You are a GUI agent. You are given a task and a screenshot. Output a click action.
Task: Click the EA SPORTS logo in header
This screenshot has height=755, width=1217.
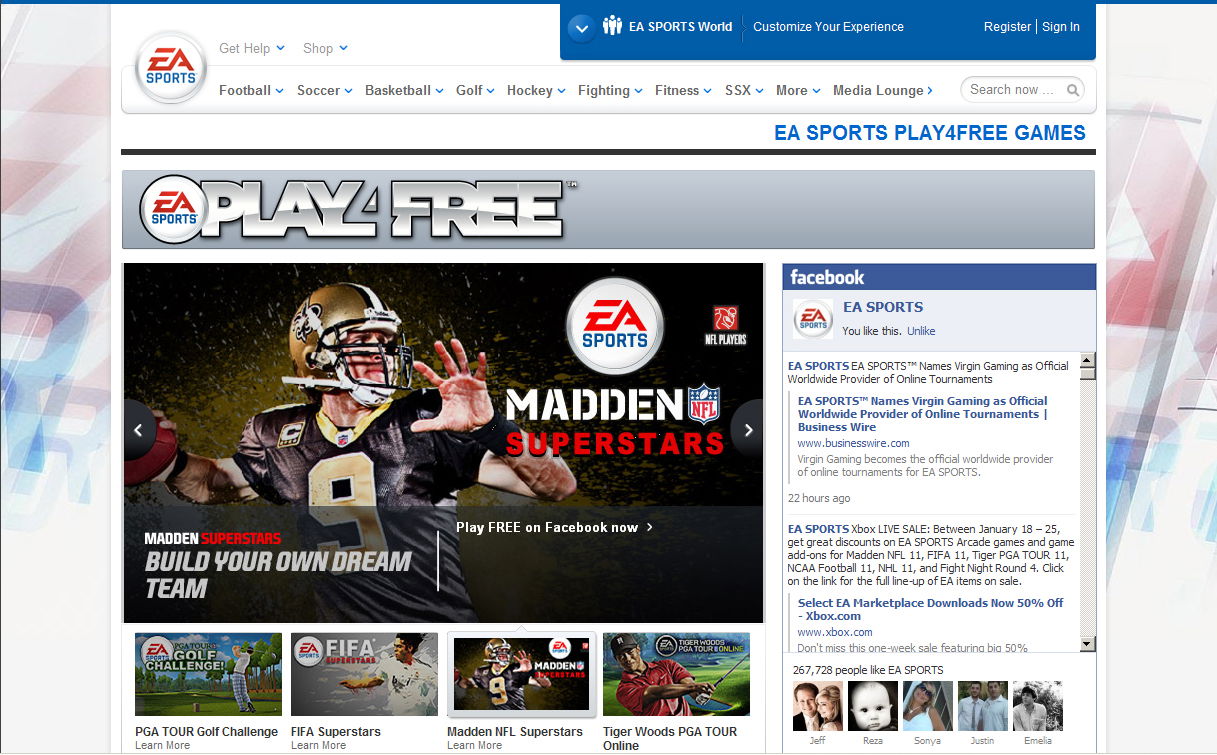[x=171, y=68]
